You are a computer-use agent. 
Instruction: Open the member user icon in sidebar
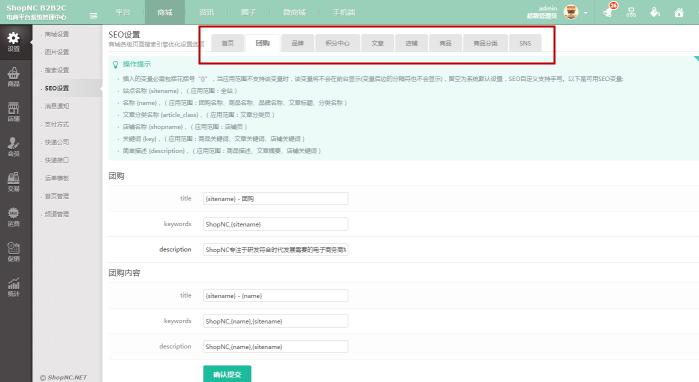[x=13, y=147]
